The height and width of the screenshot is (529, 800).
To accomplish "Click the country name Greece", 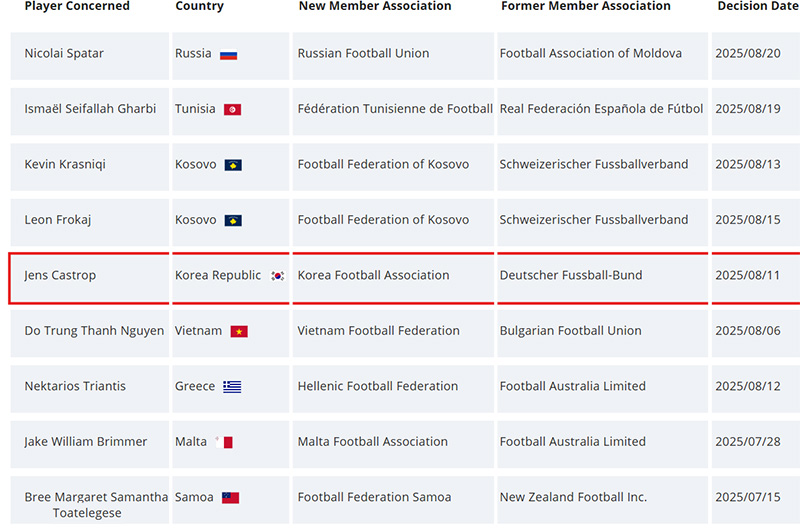I will 195,386.
